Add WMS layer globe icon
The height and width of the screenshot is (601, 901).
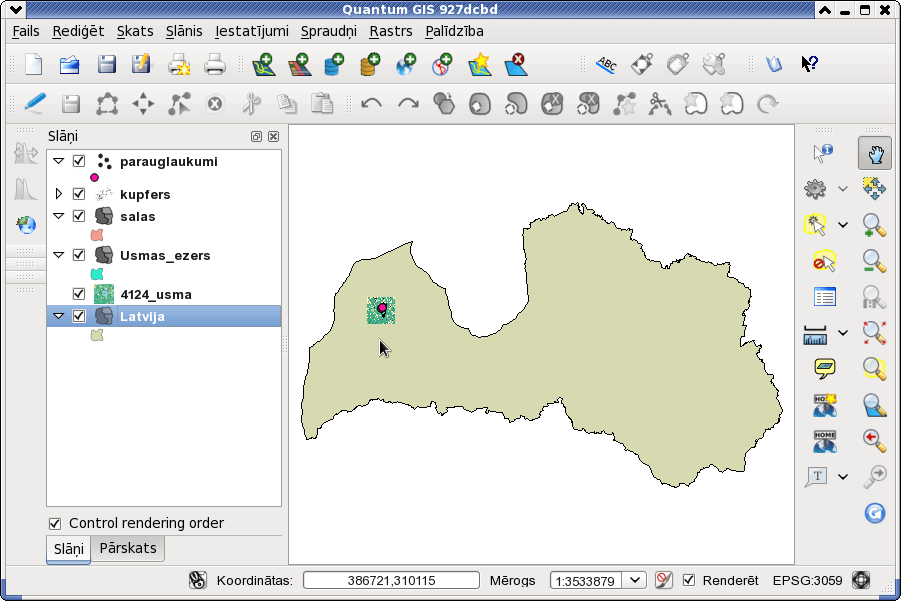(x=406, y=64)
